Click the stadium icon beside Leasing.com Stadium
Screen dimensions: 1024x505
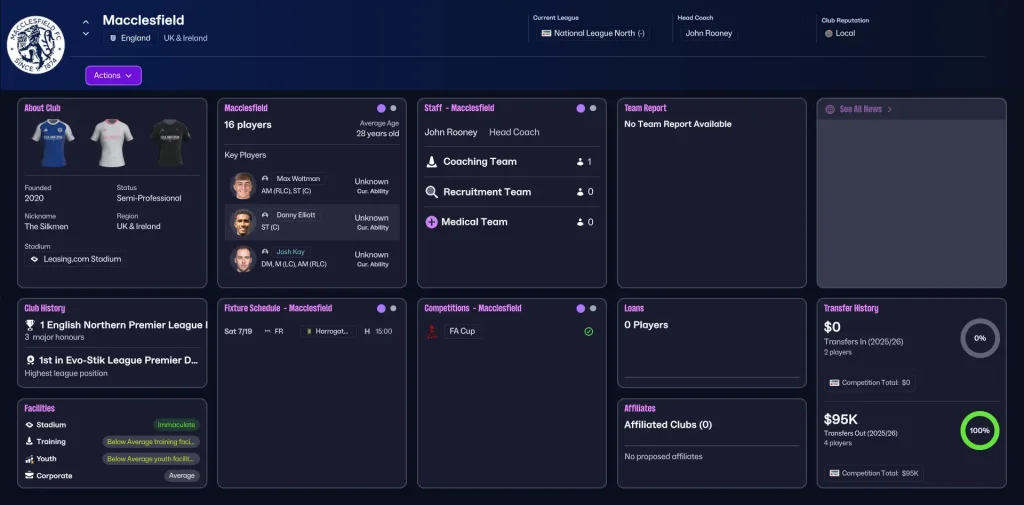tap(35, 259)
